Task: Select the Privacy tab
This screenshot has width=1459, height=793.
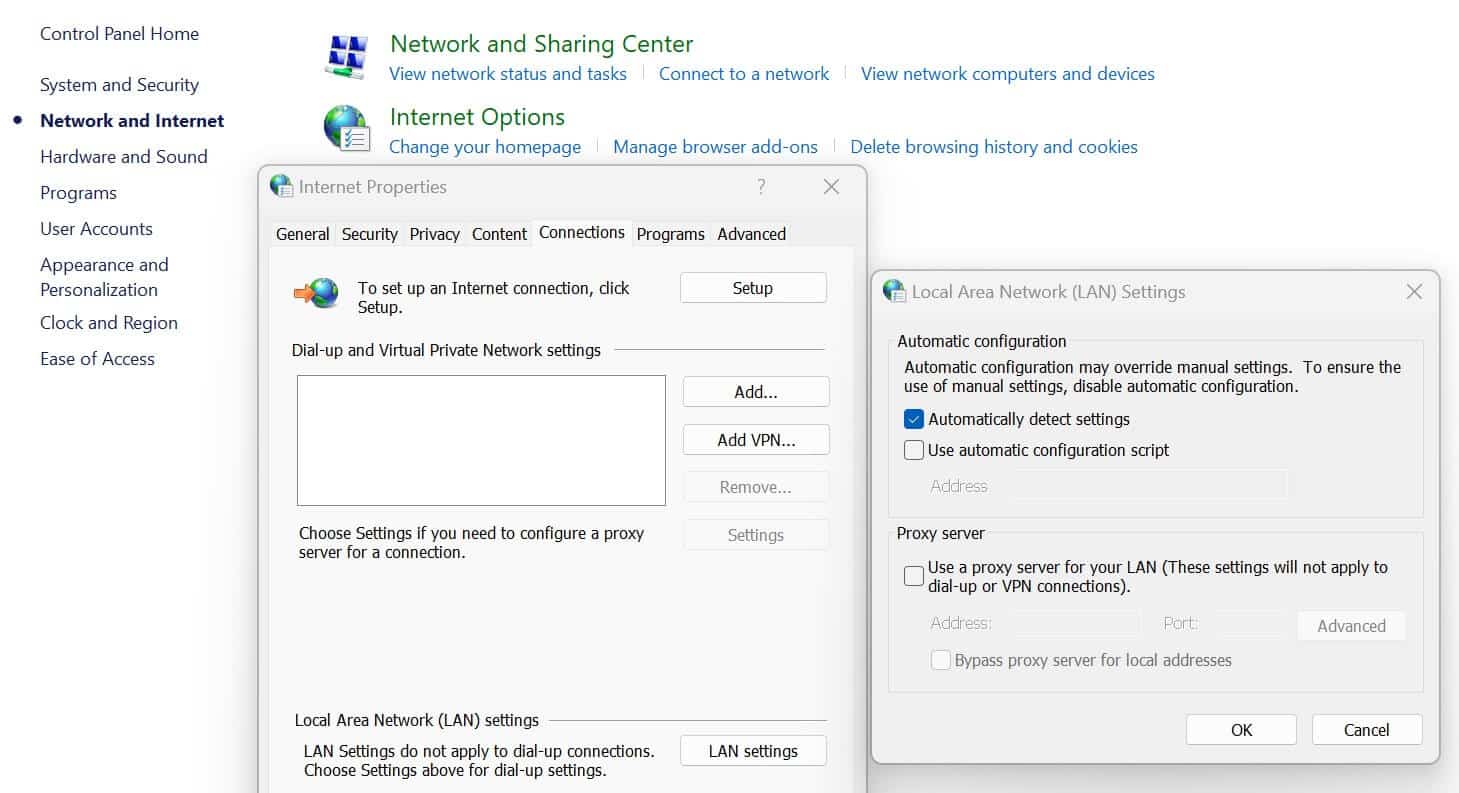Action: pyautogui.click(x=434, y=233)
